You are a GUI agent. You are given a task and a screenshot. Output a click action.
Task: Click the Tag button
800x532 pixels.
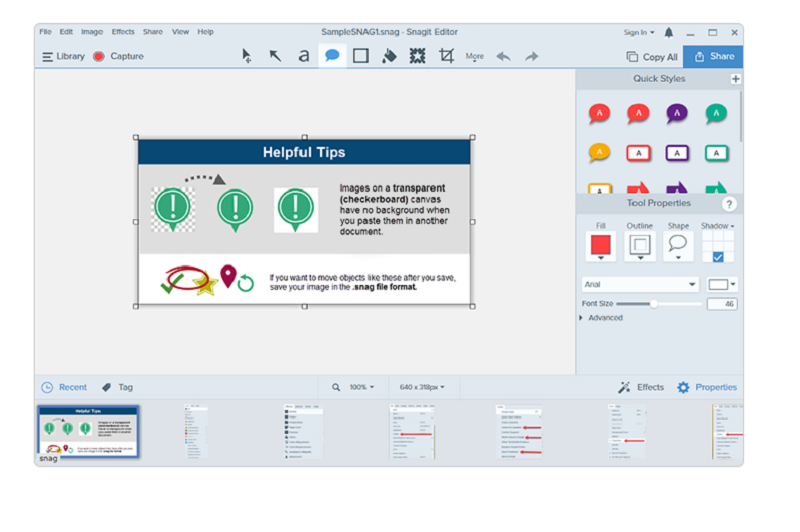point(117,387)
